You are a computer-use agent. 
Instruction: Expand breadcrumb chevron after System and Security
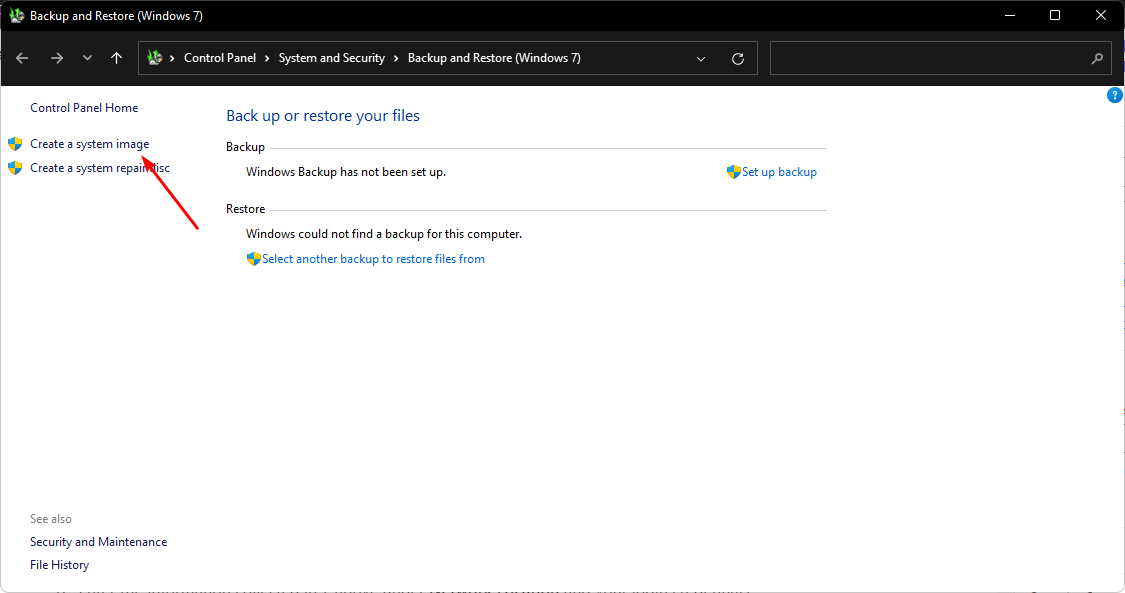pos(396,59)
